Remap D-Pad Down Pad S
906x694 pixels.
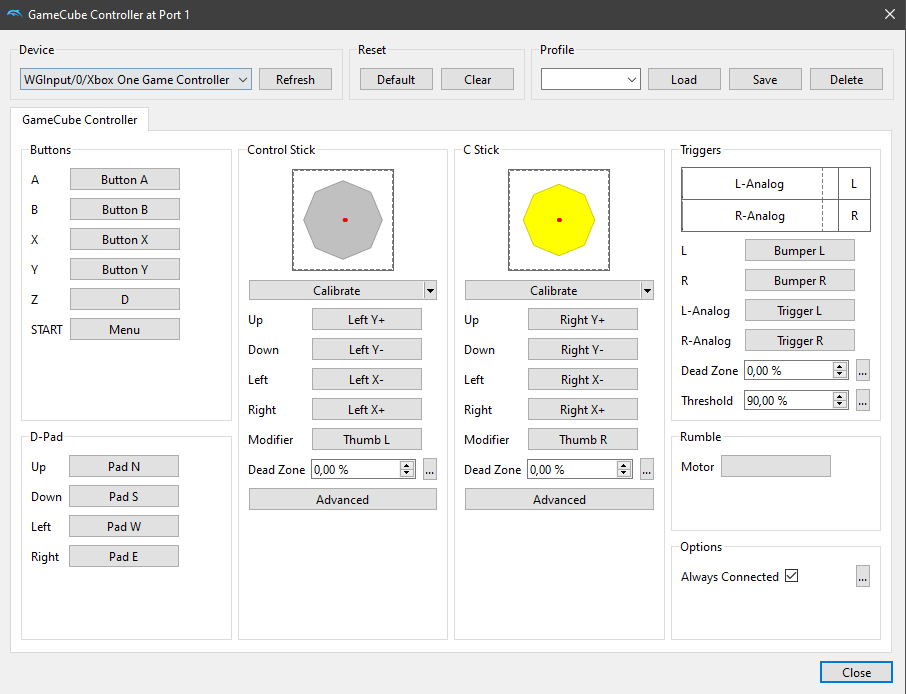click(124, 496)
